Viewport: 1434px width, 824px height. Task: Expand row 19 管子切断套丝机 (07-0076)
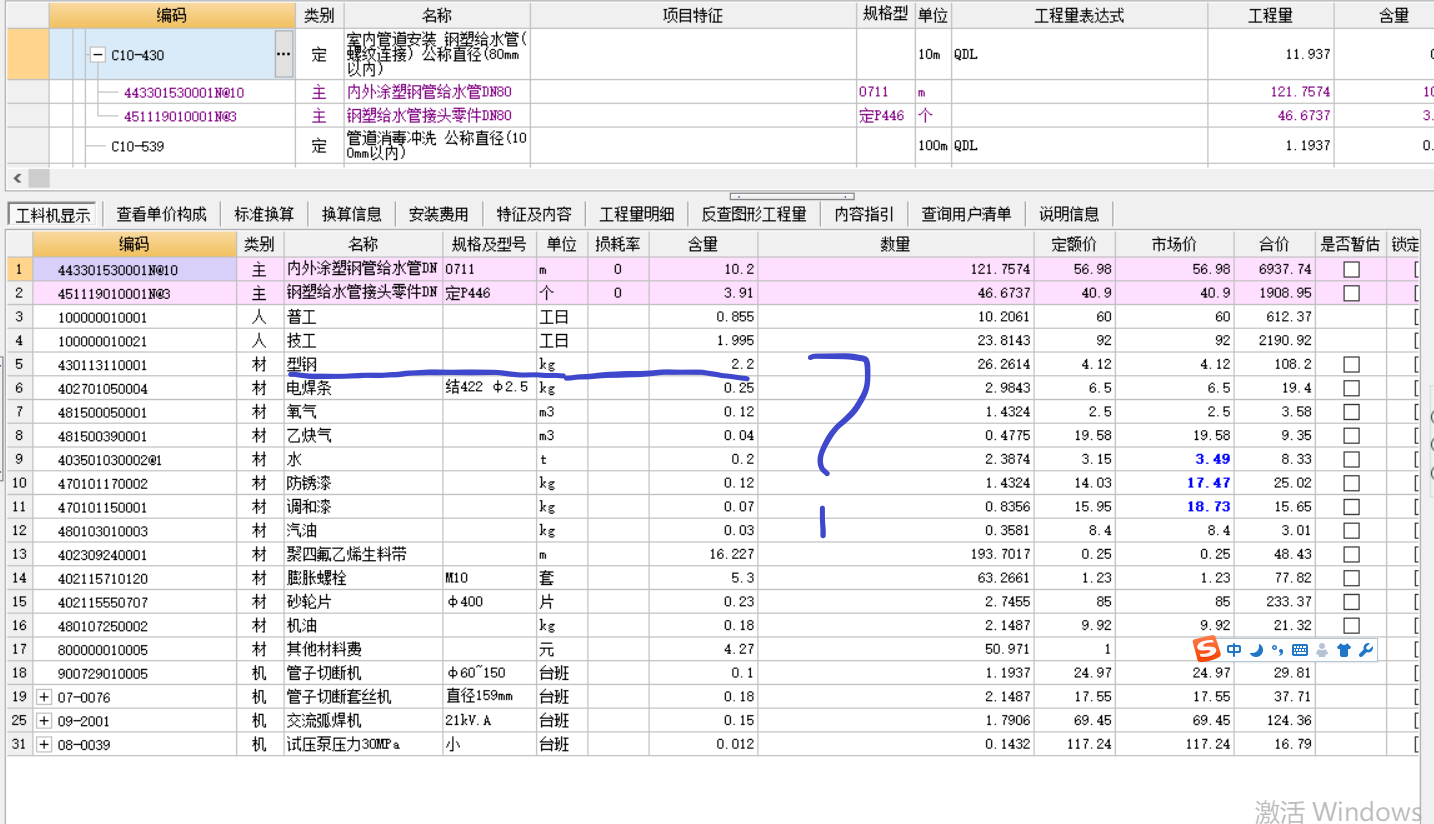(x=44, y=697)
